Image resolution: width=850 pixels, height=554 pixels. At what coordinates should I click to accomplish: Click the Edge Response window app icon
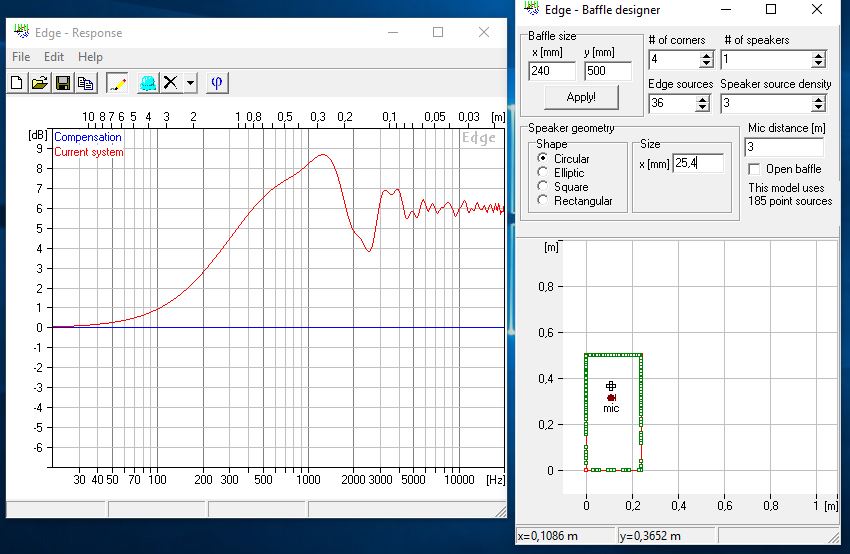pyautogui.click(x=22, y=31)
